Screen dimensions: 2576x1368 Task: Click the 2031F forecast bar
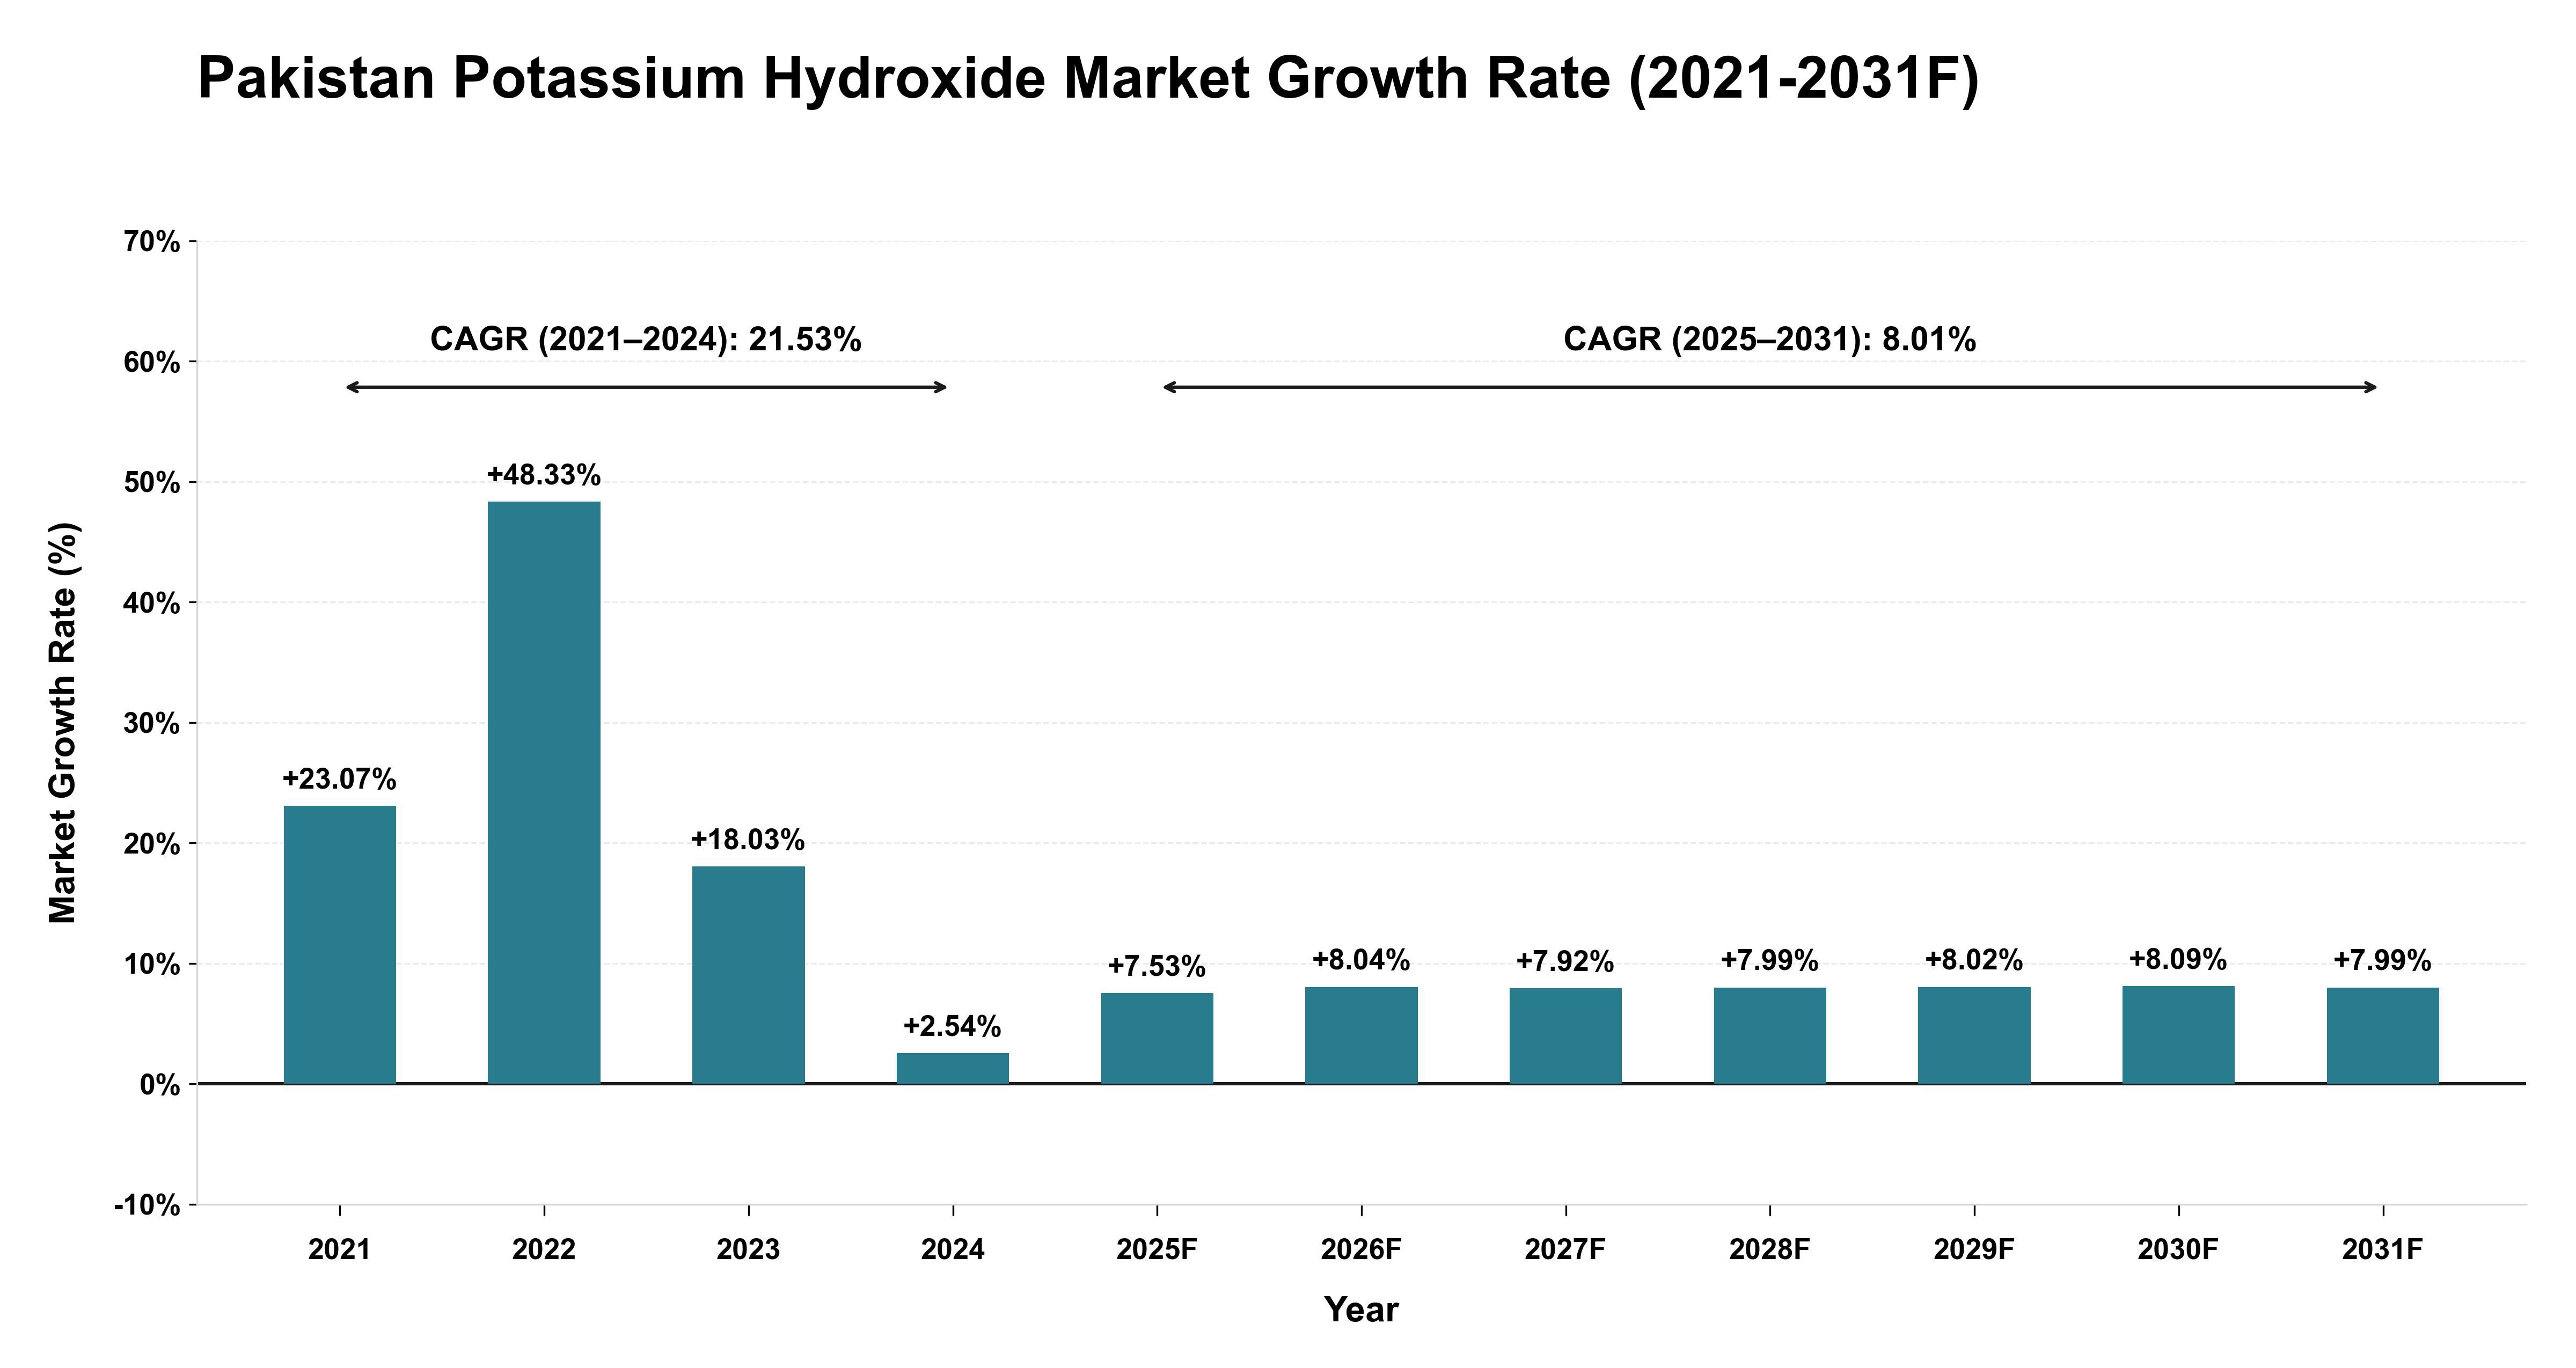click(x=2383, y=1035)
